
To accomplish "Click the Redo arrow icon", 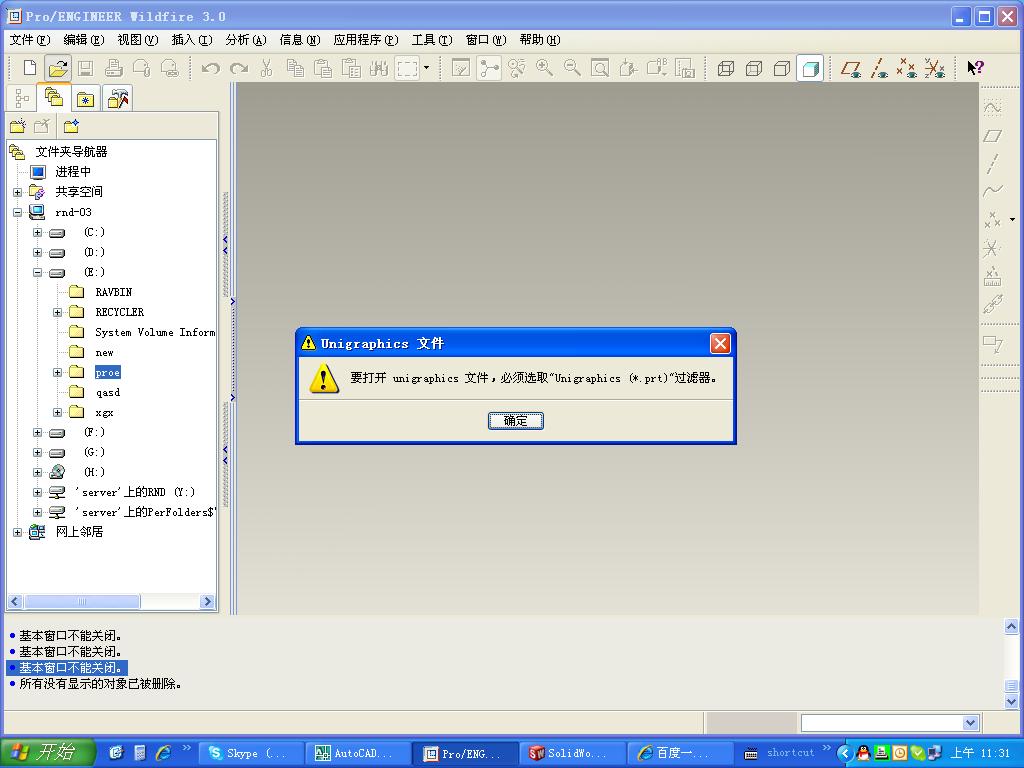I will 239,68.
